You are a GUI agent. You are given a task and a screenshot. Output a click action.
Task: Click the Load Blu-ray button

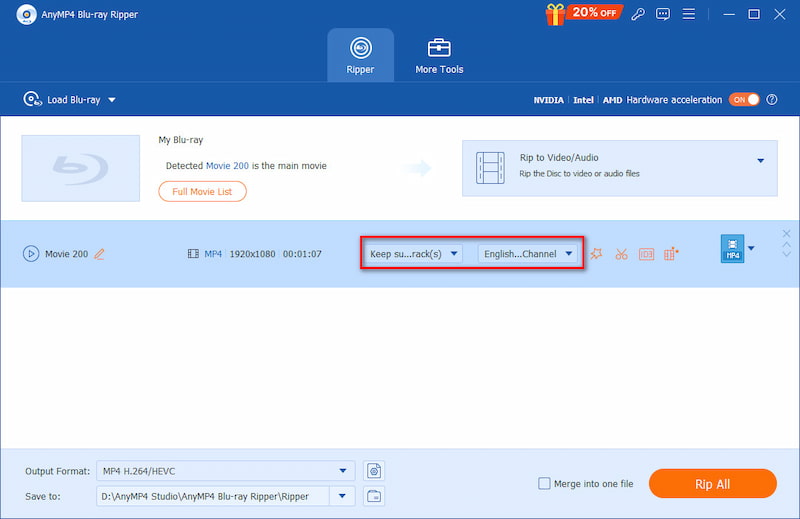pyautogui.click(x=62, y=100)
